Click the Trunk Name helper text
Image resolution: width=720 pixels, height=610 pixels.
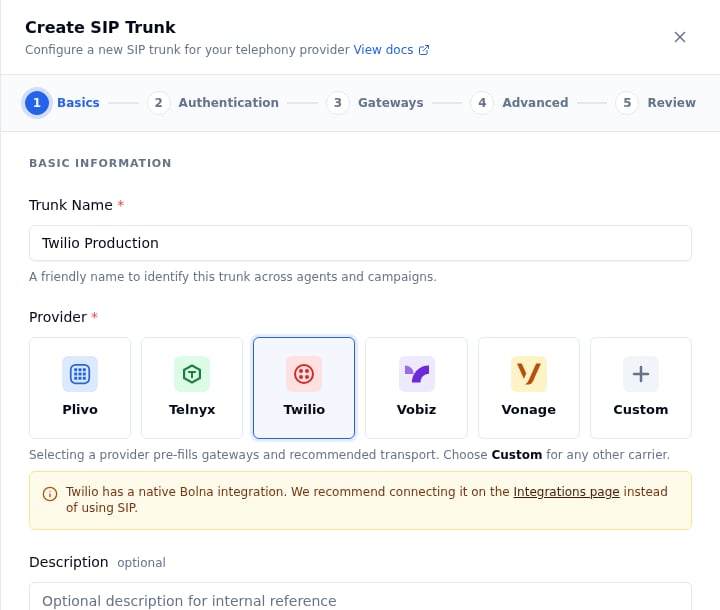point(233,277)
